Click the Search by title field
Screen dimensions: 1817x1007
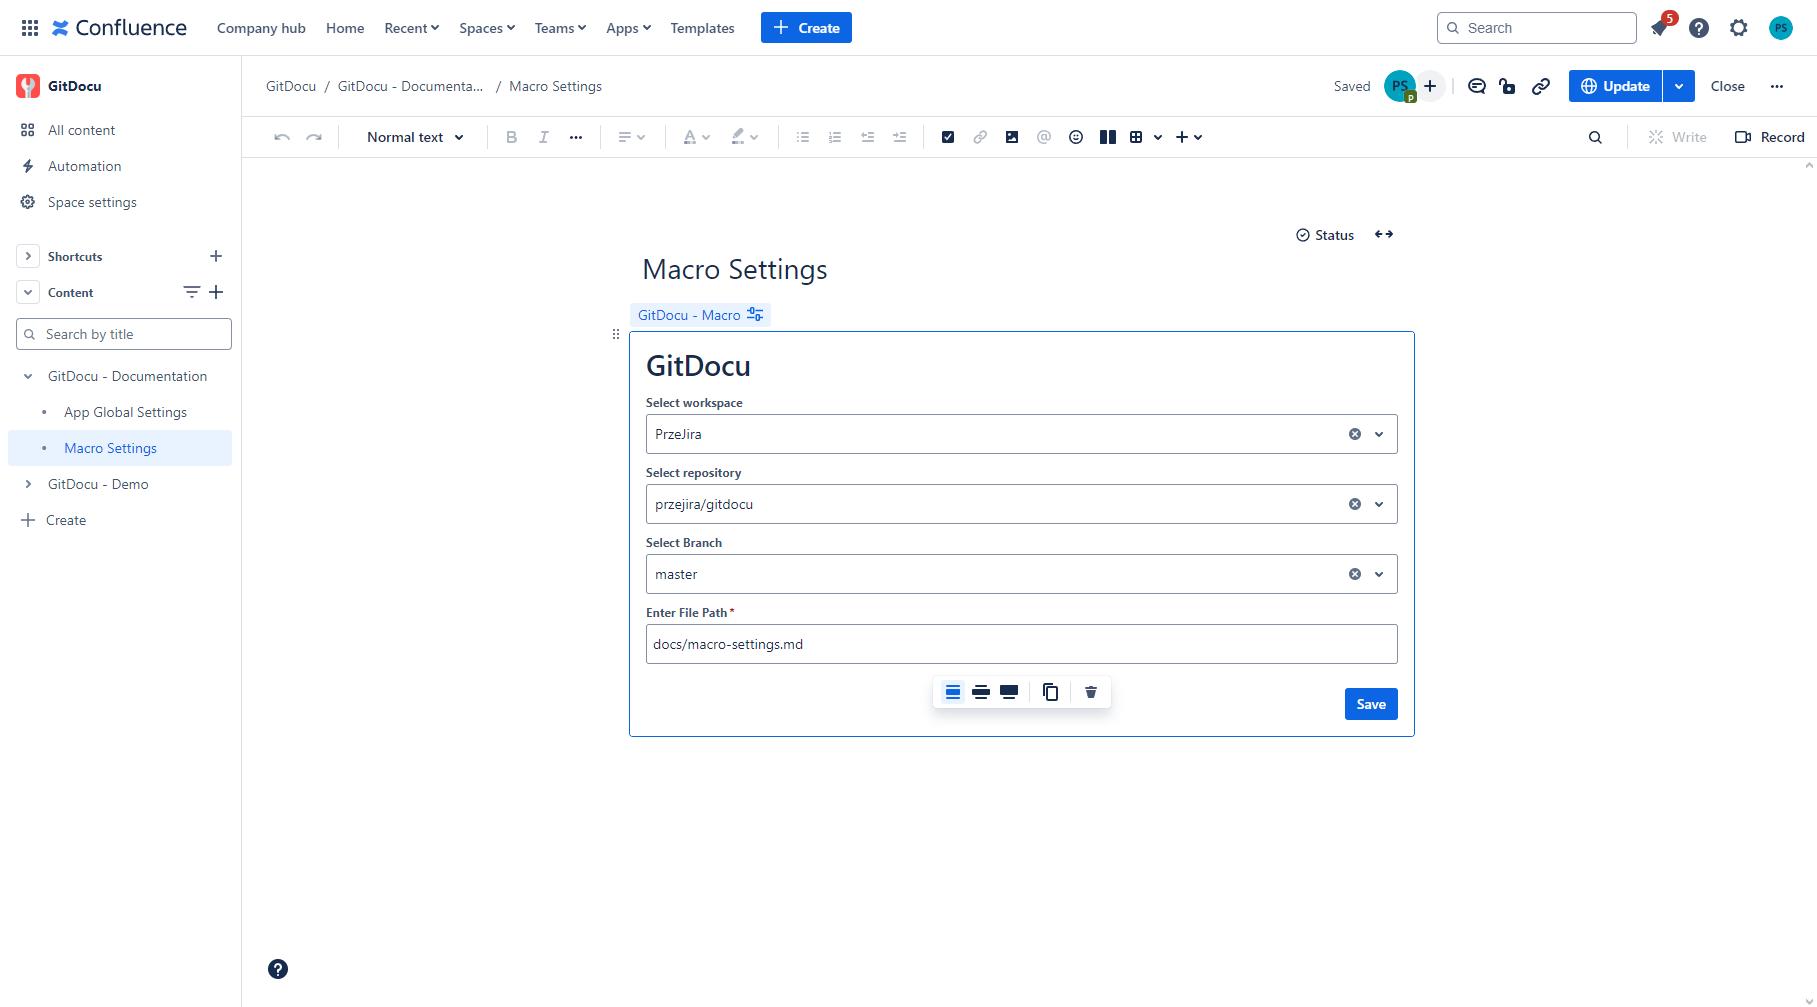(124, 334)
